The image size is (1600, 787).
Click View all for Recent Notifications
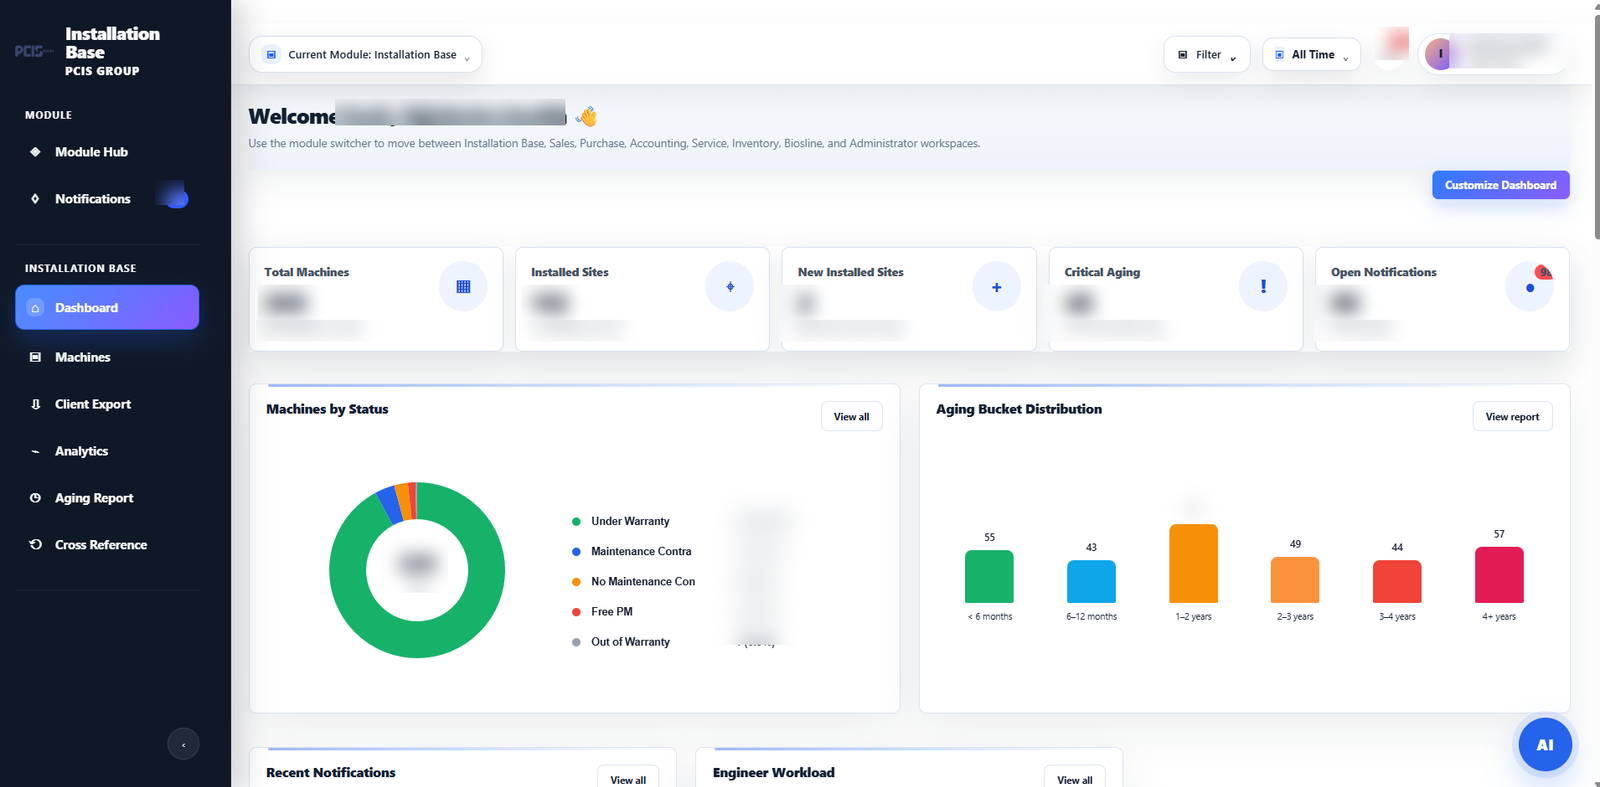click(628, 780)
